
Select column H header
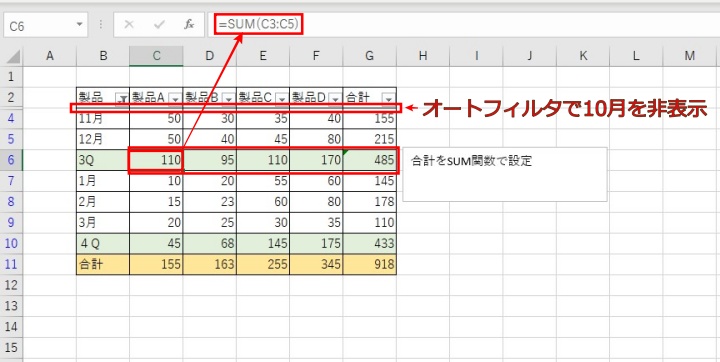coord(423,56)
